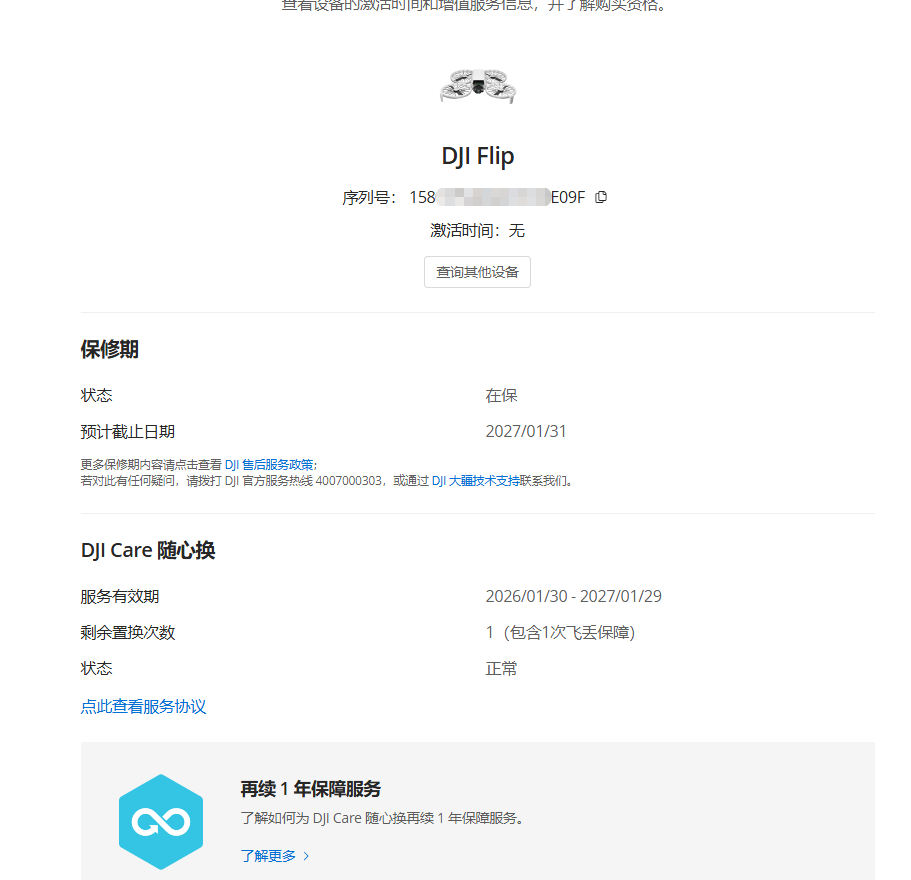The height and width of the screenshot is (880, 911).
Task: Click the blurred serial number field
Action: click(x=493, y=197)
